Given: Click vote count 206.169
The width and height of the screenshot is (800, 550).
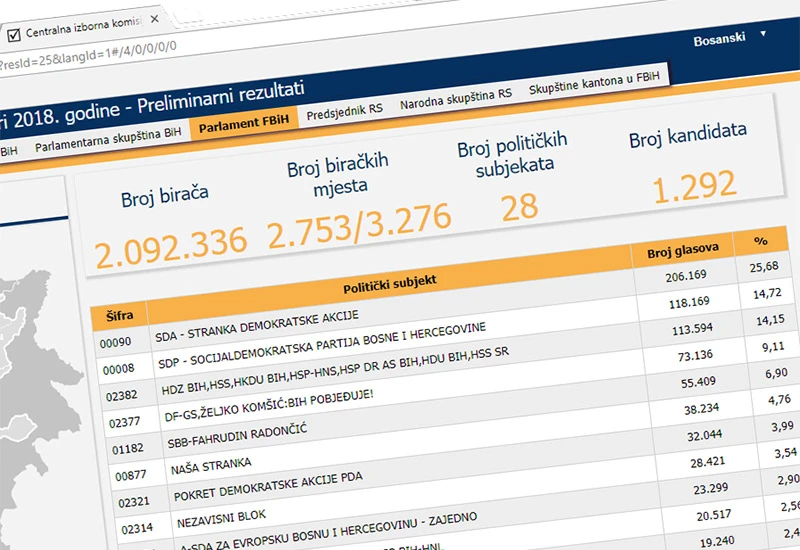Looking at the screenshot, I should click(x=686, y=276).
